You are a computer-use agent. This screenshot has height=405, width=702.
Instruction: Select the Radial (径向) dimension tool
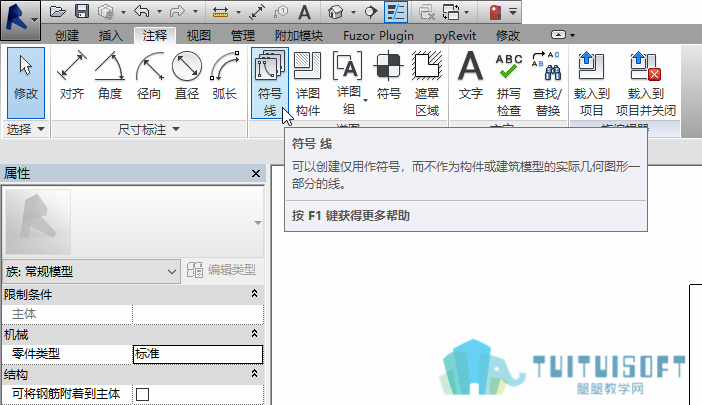149,75
